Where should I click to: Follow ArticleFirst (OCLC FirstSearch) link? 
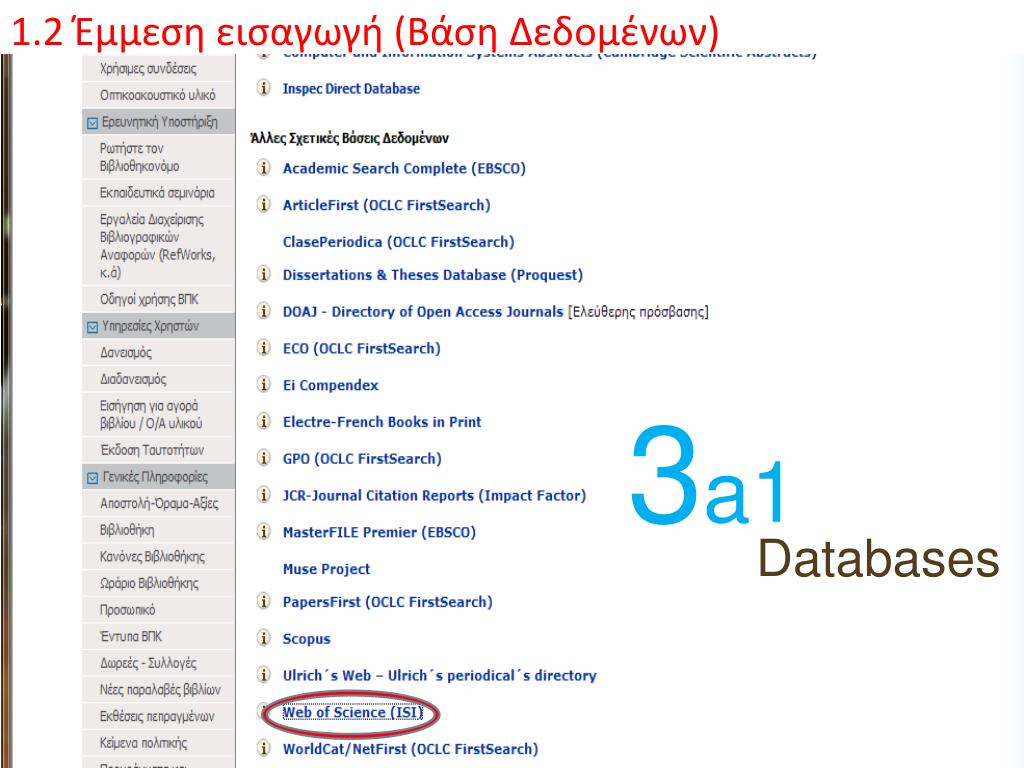click(387, 205)
